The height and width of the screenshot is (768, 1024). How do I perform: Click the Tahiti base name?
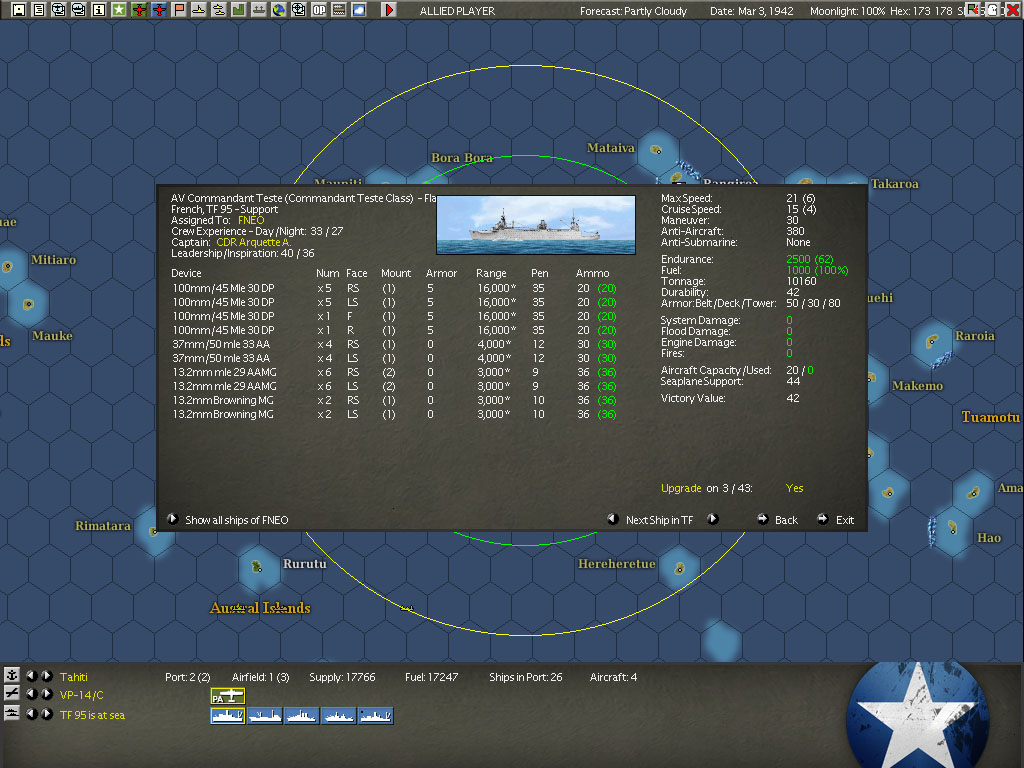73,677
